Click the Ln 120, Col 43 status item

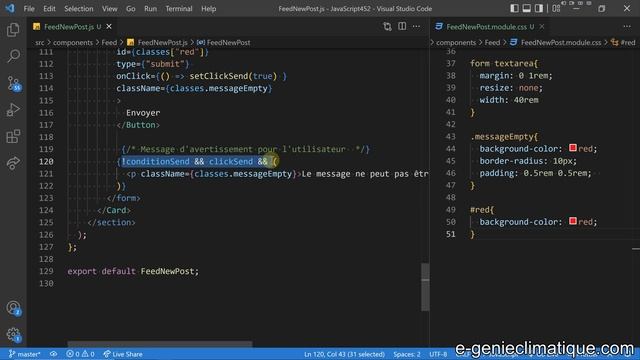pyautogui.click(x=344, y=354)
